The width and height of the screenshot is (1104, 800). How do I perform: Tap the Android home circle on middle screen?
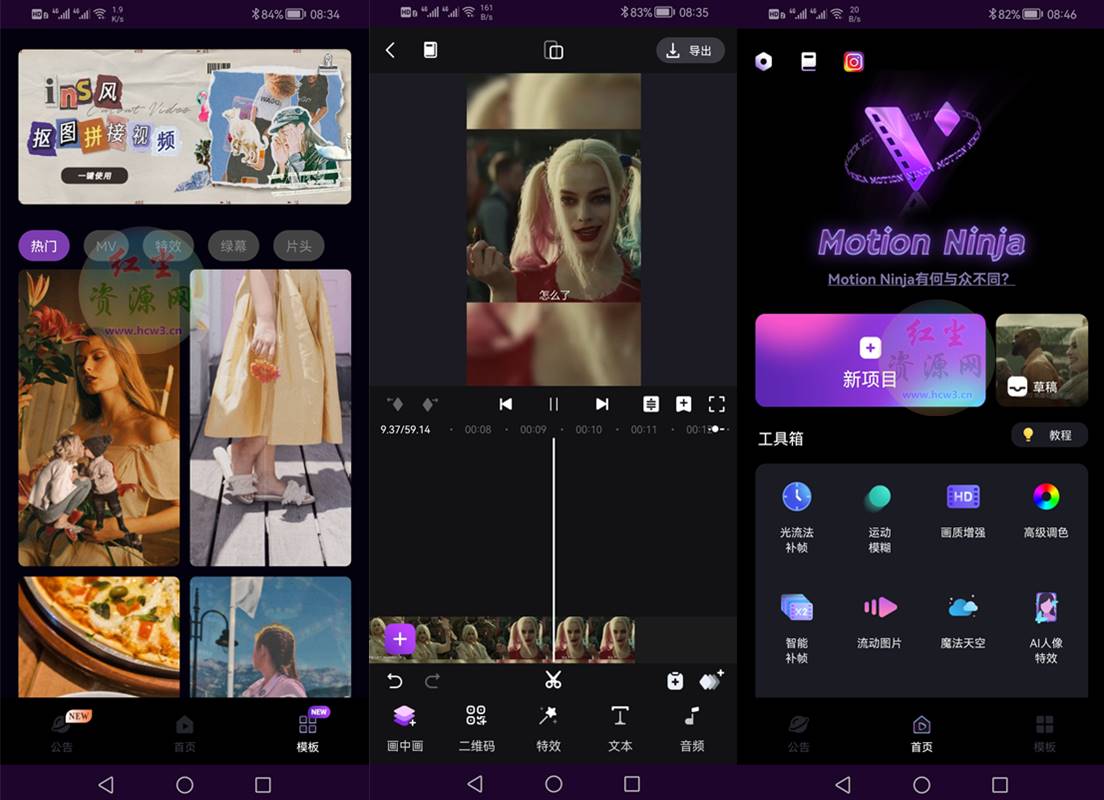[553, 784]
